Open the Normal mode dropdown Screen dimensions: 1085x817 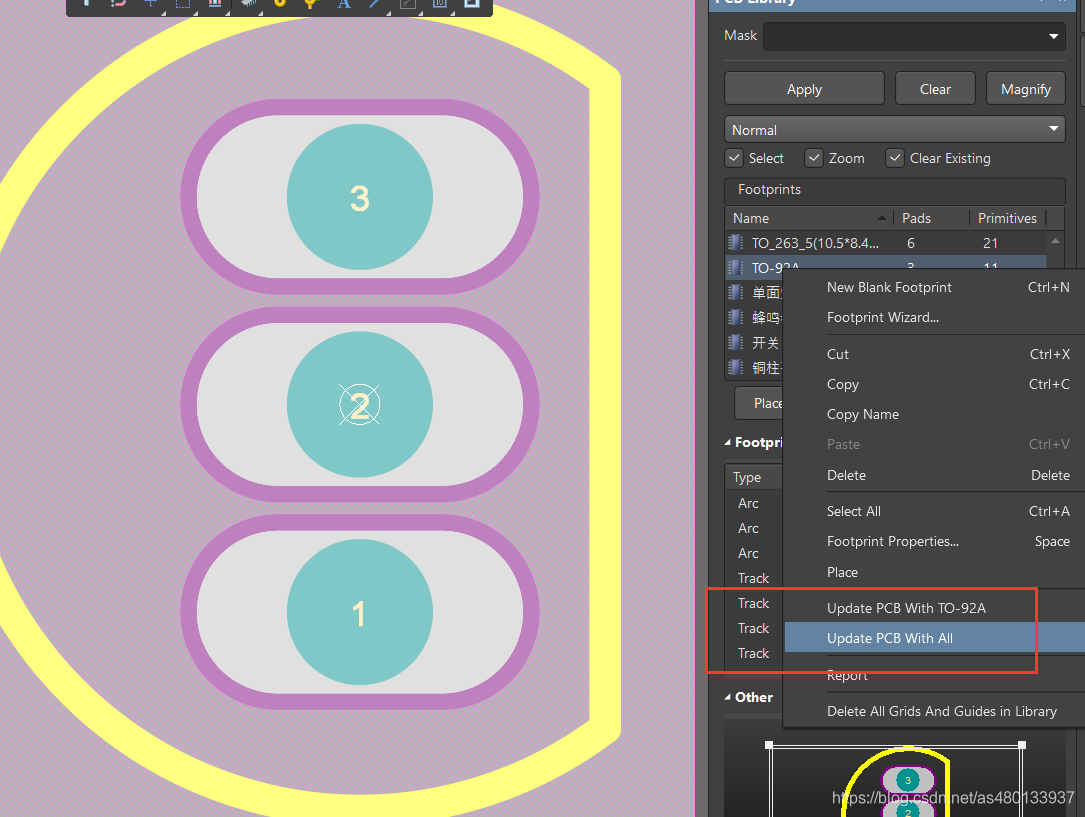click(1053, 130)
